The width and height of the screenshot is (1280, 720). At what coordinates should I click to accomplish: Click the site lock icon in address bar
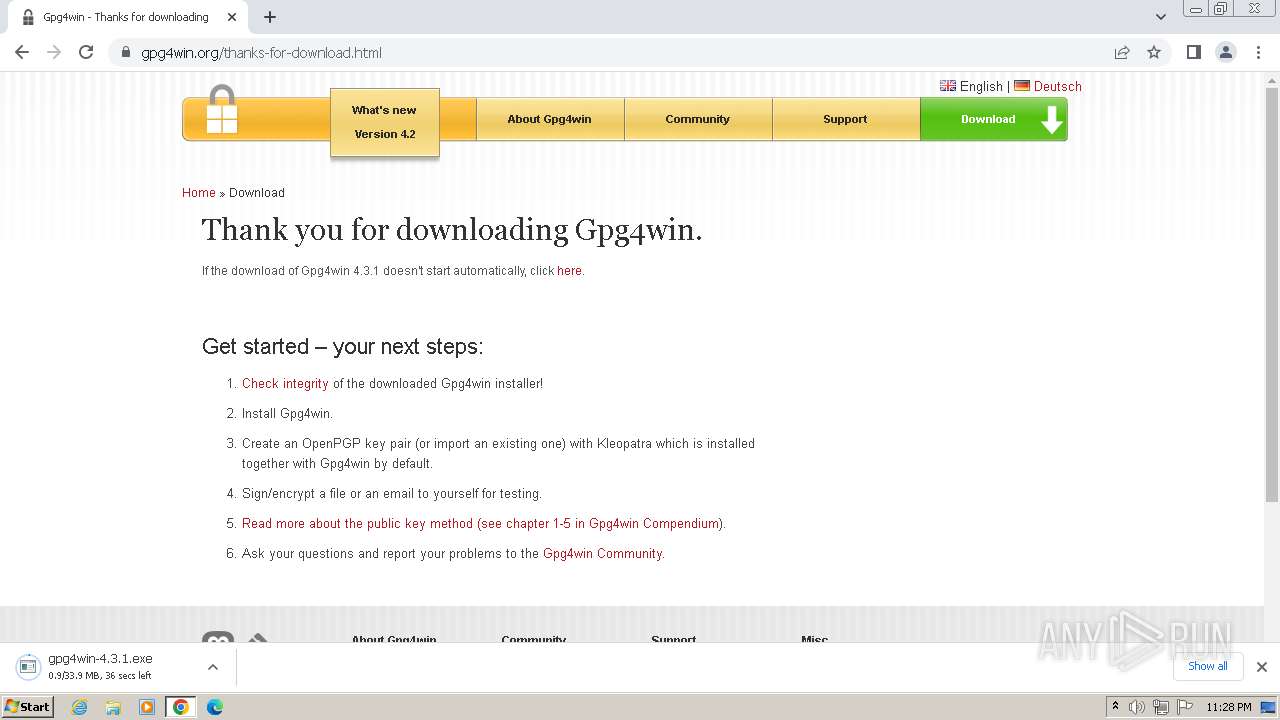coord(126,53)
